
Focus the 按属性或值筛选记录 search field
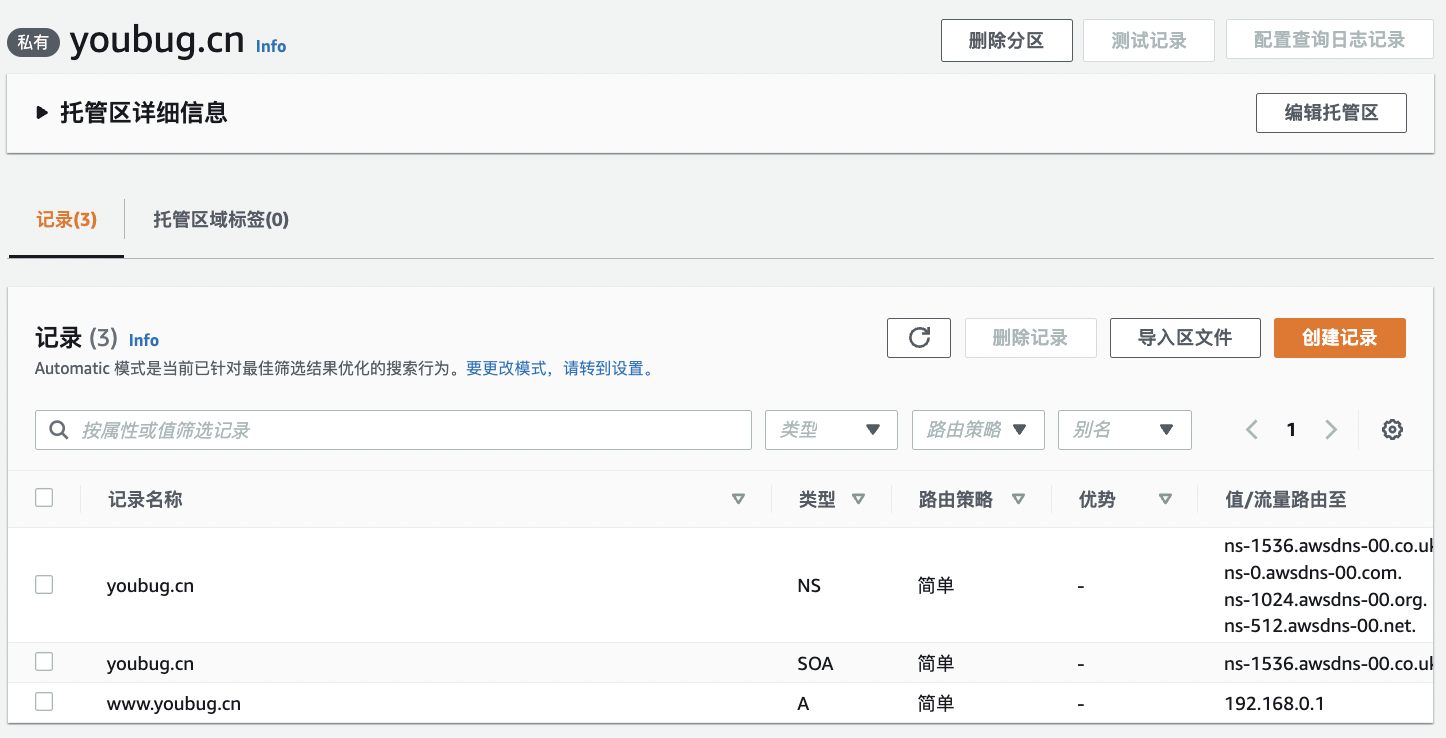click(393, 430)
